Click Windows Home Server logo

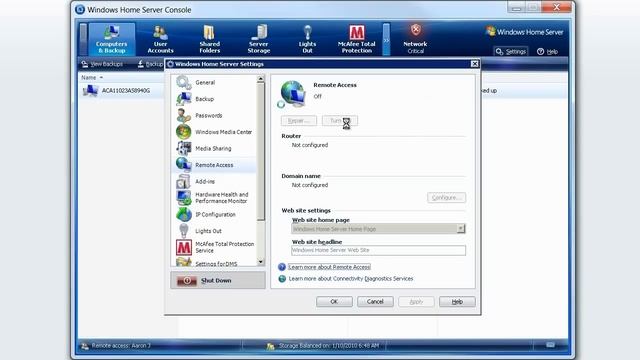tap(524, 31)
